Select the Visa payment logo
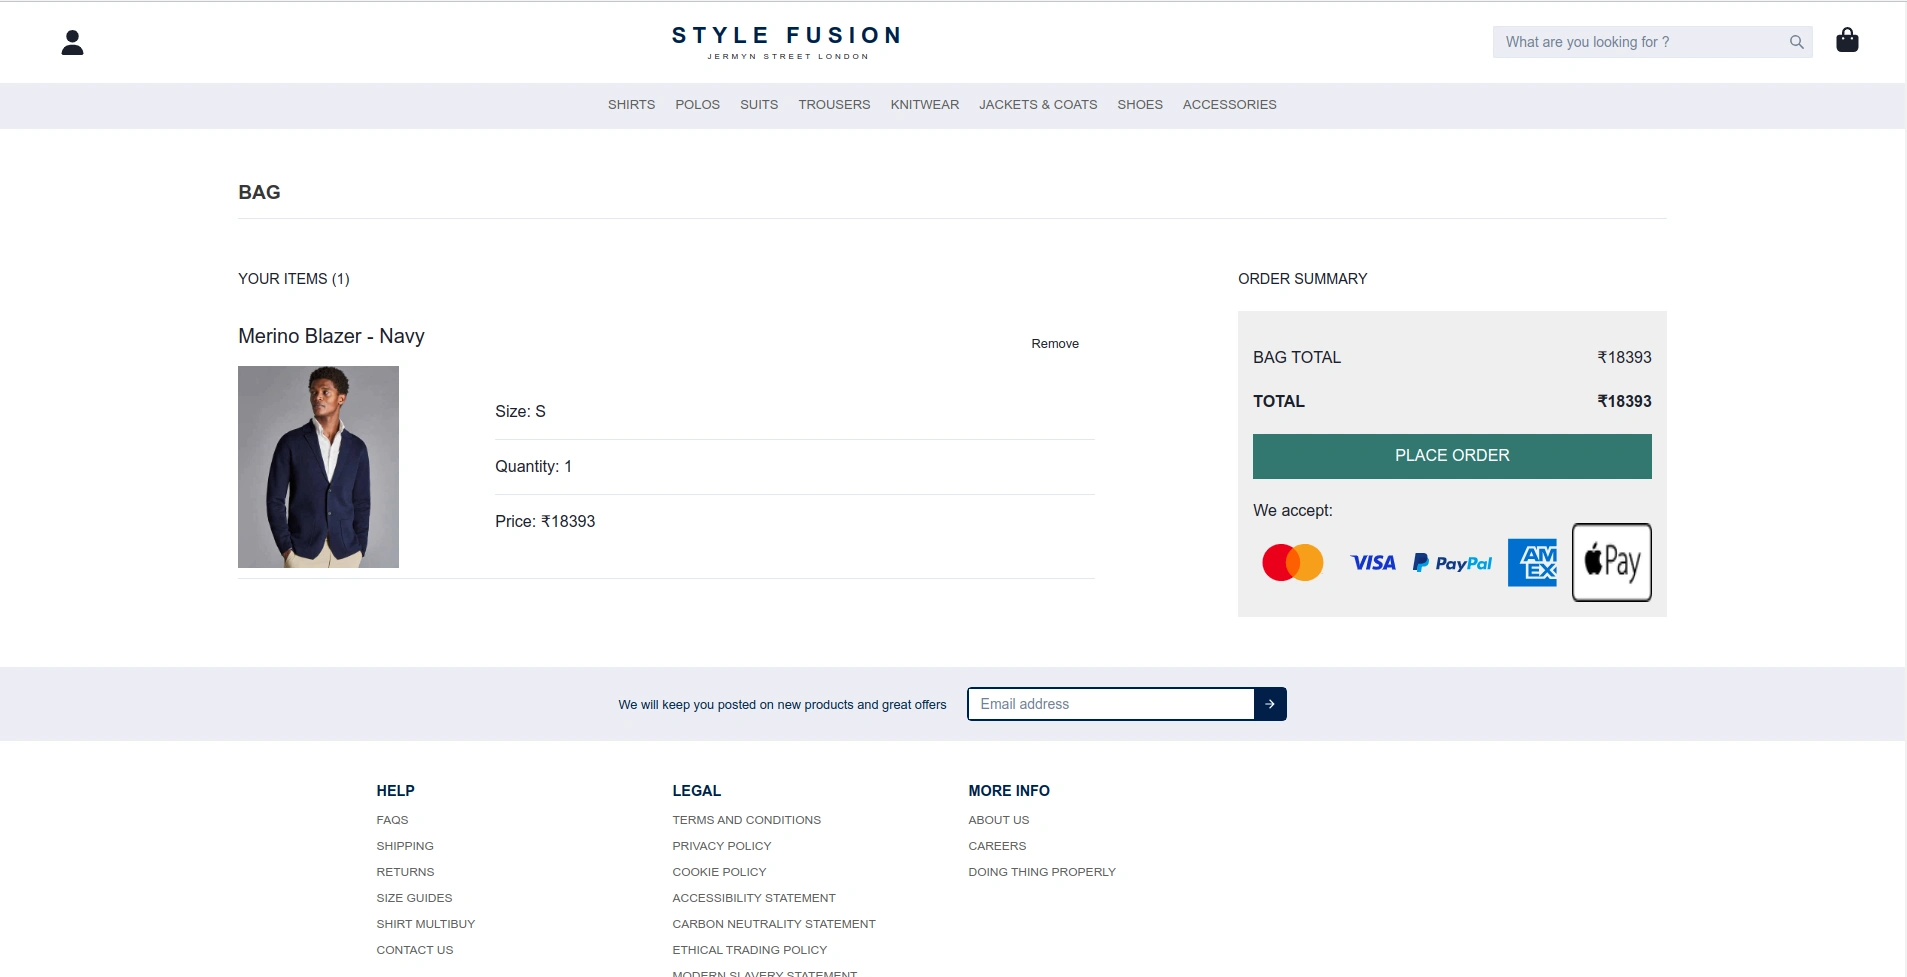The height and width of the screenshot is (977, 1907). click(1373, 563)
